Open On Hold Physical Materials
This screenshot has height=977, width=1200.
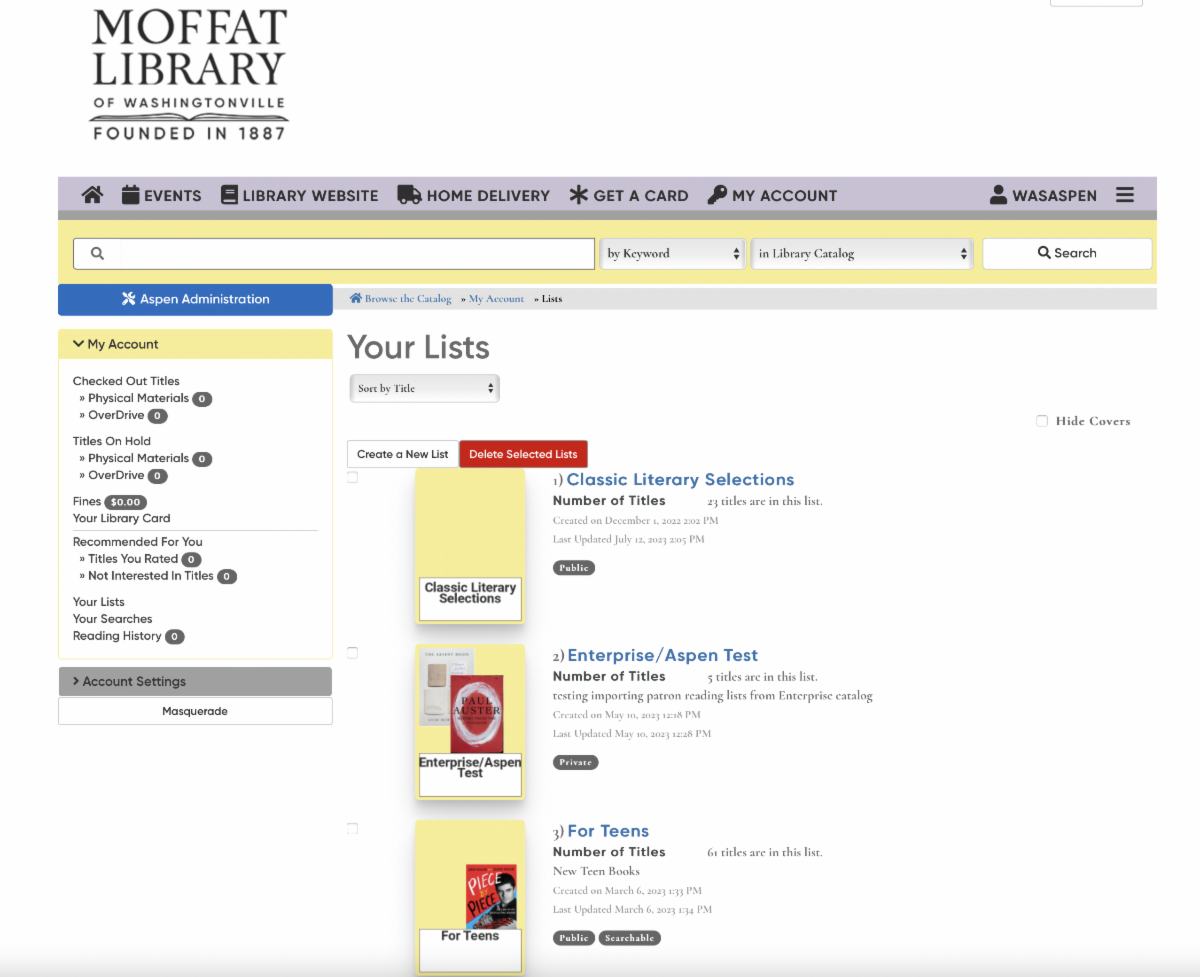point(138,458)
